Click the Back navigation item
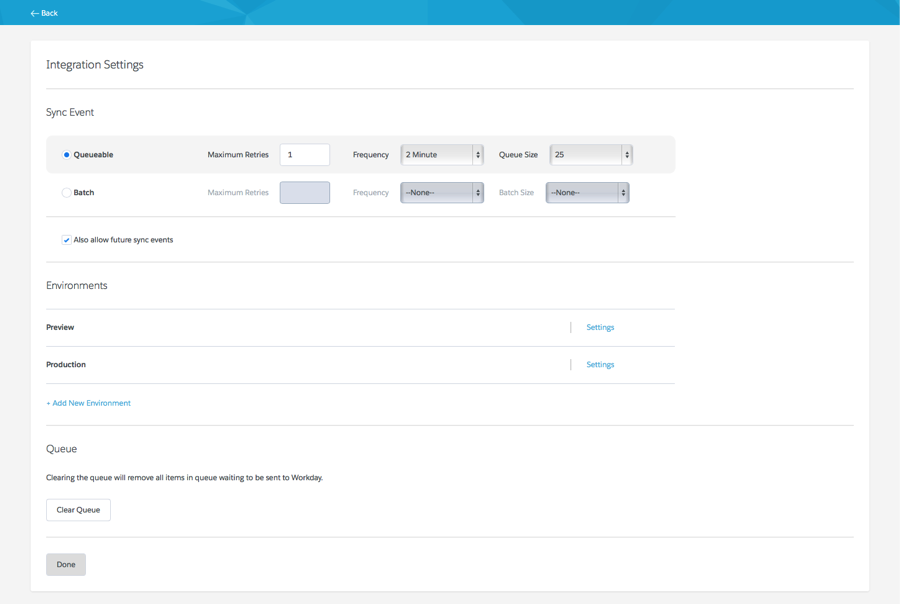Viewport: 900px width, 605px height. pos(43,13)
